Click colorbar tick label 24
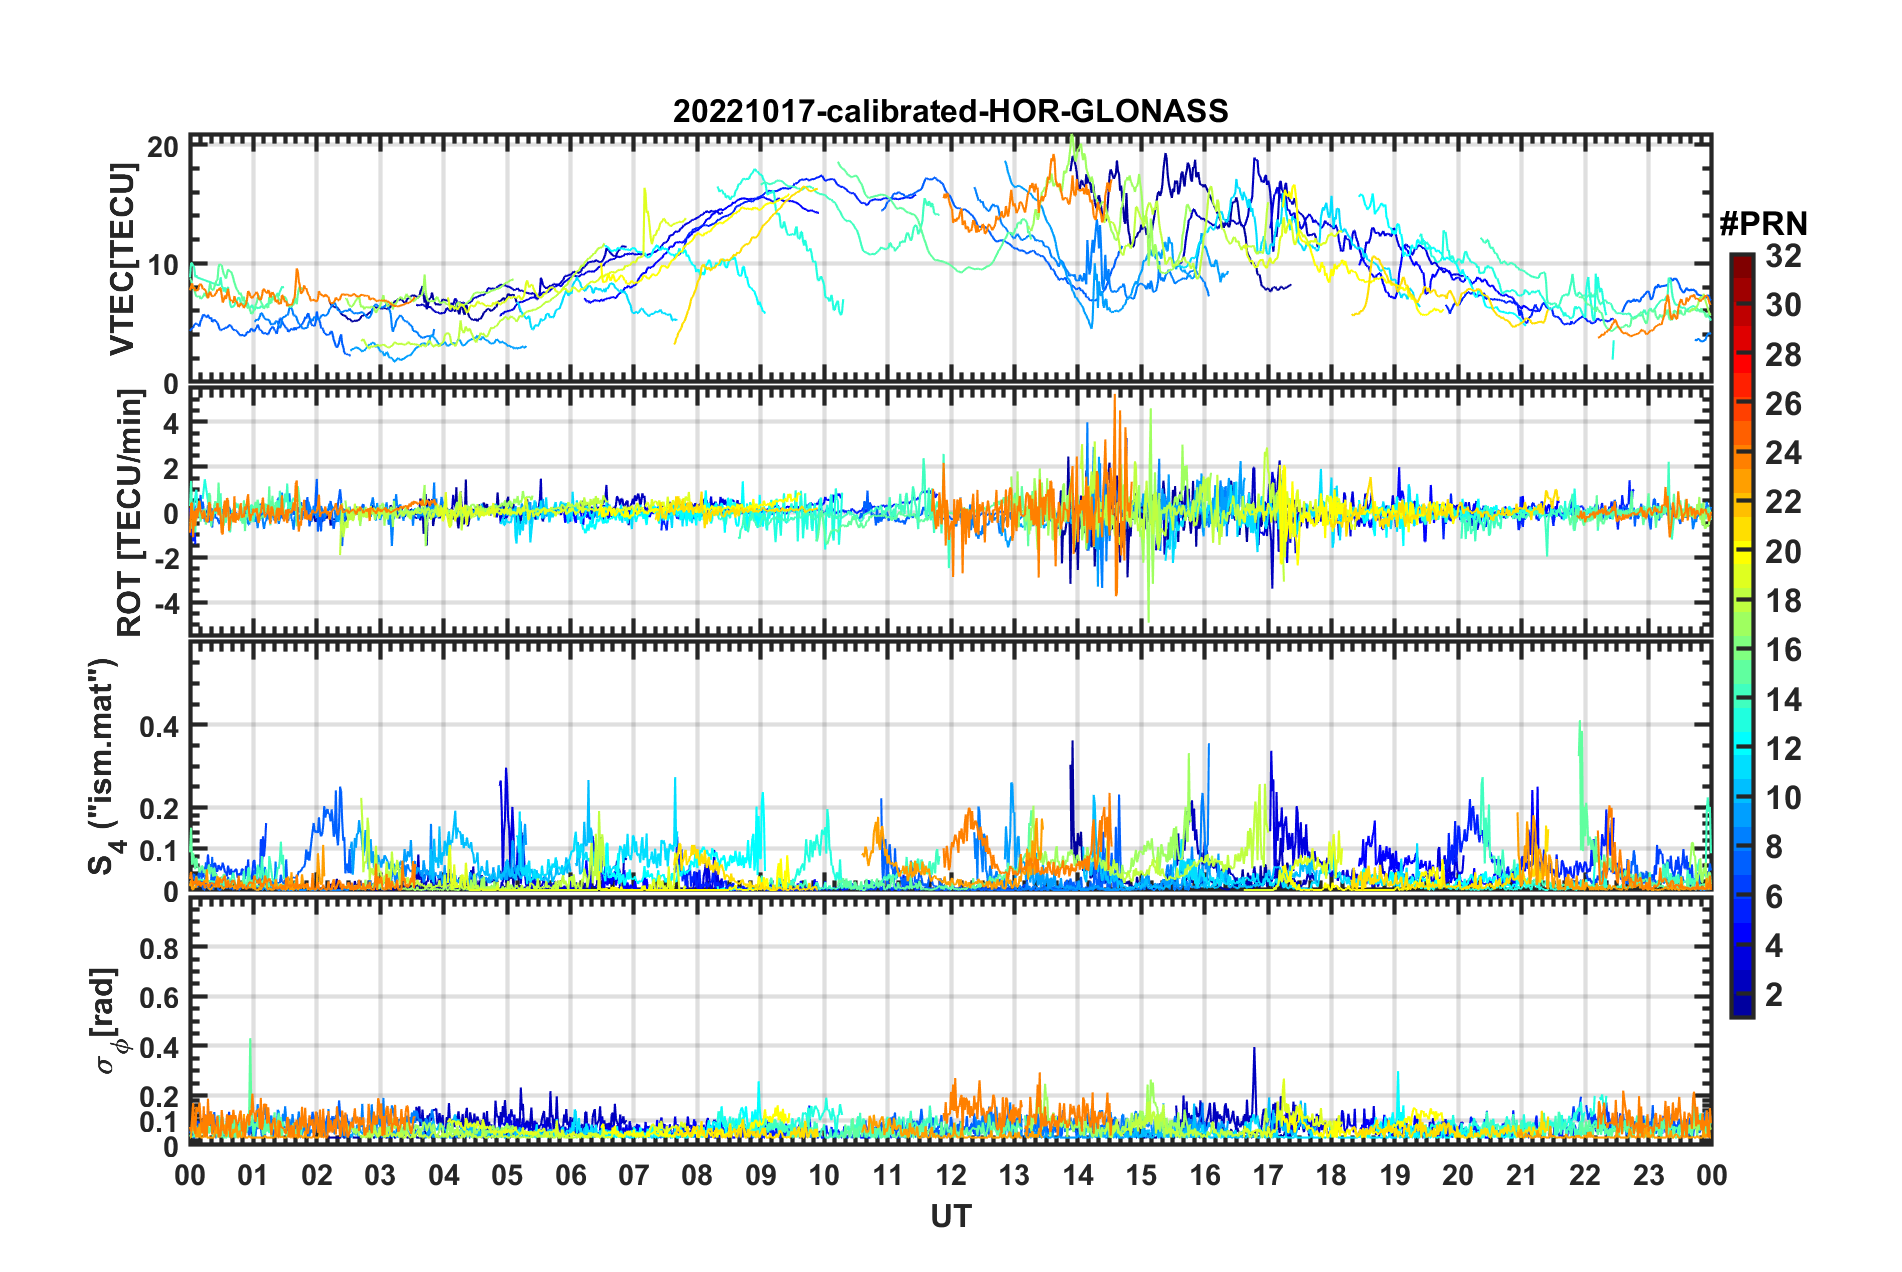 click(1783, 453)
